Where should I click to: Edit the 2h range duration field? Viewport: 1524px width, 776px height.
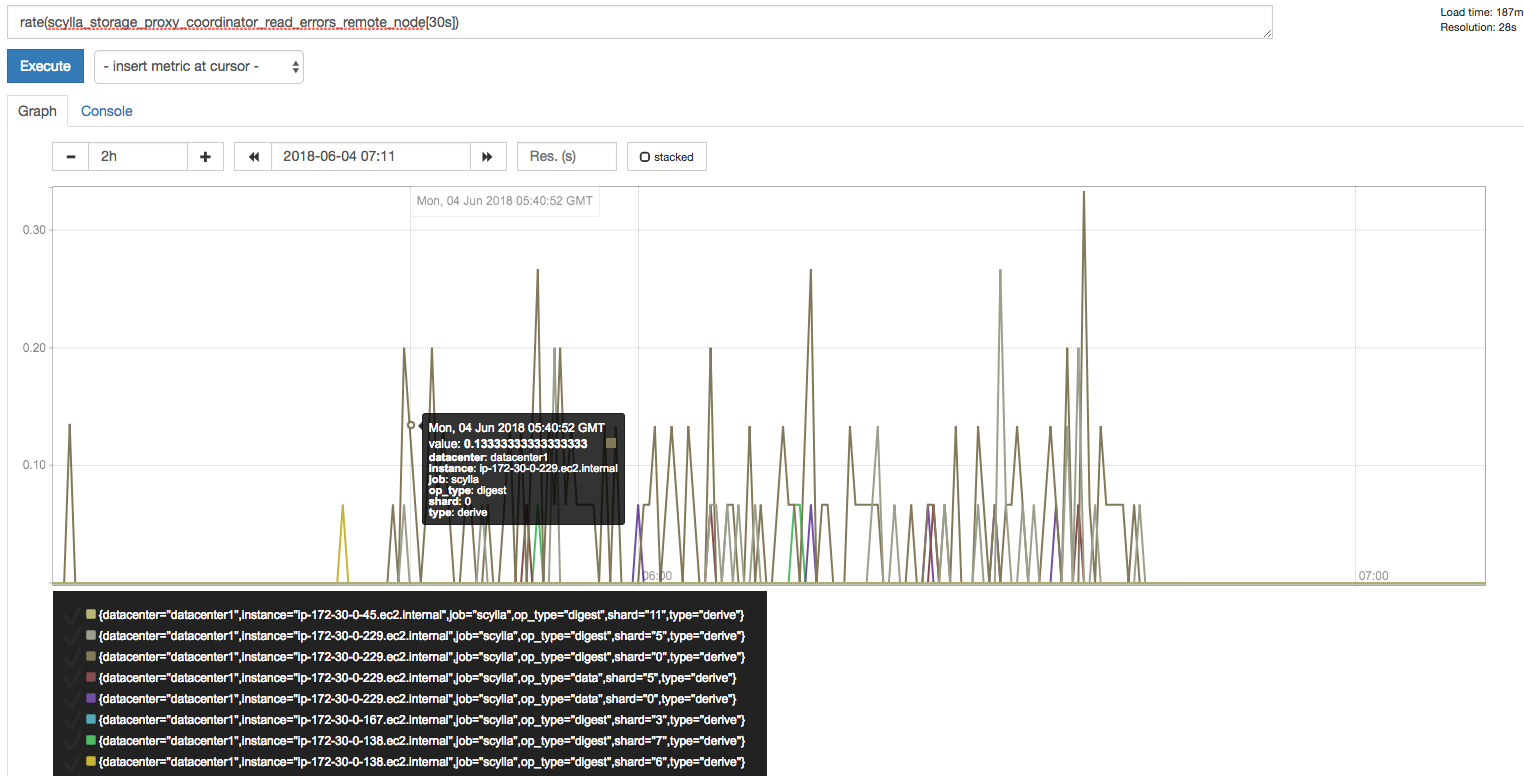point(138,156)
